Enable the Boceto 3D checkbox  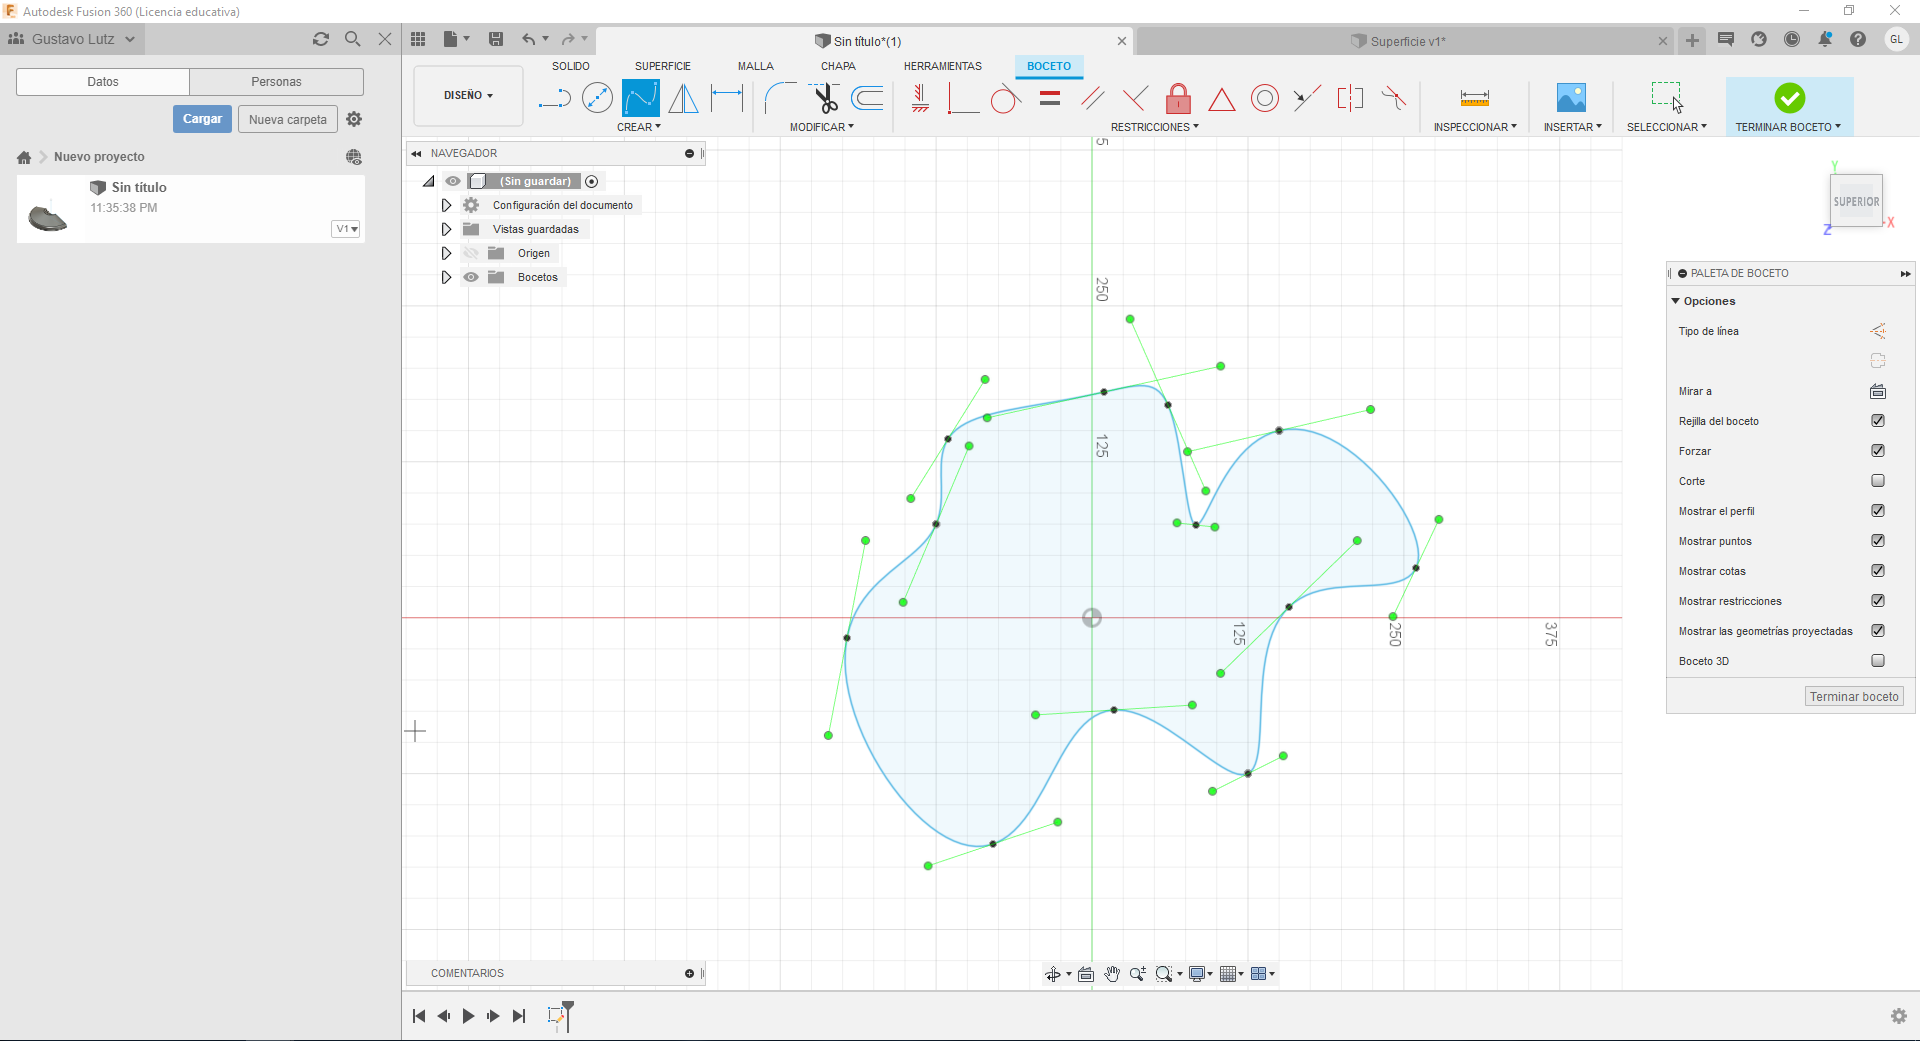tap(1878, 661)
